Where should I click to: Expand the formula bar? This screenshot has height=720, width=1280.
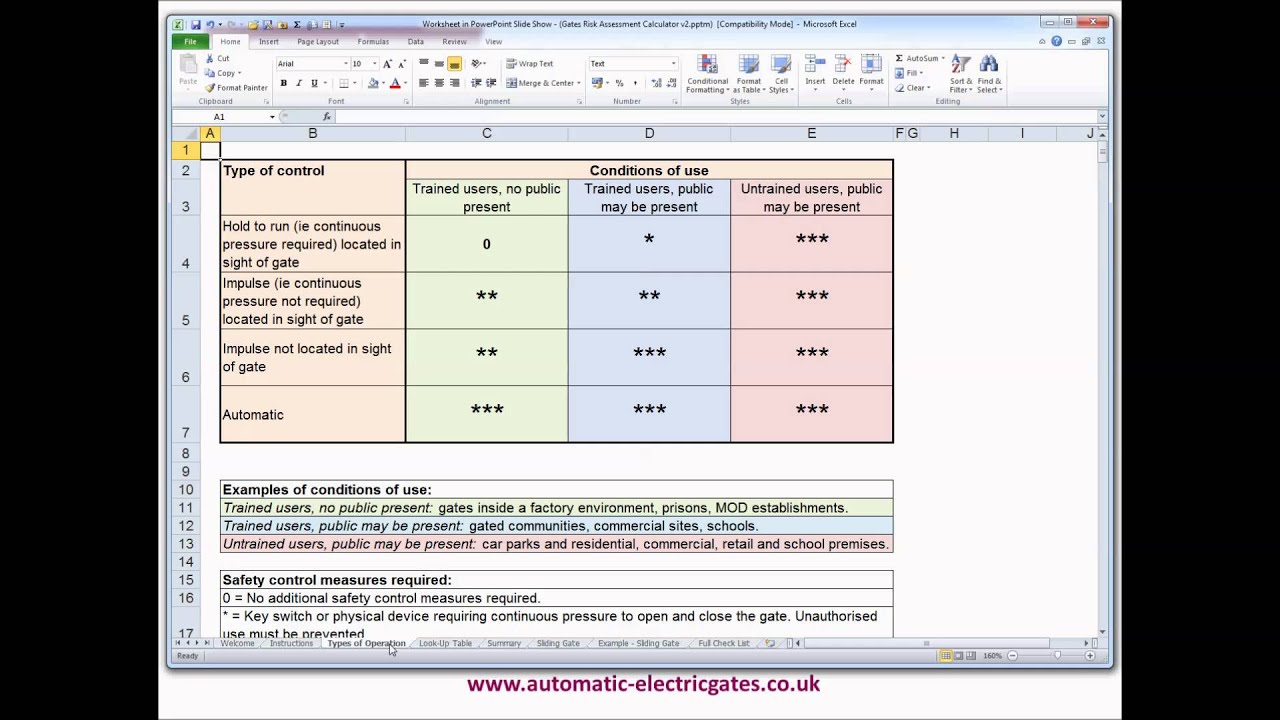tap(1102, 117)
